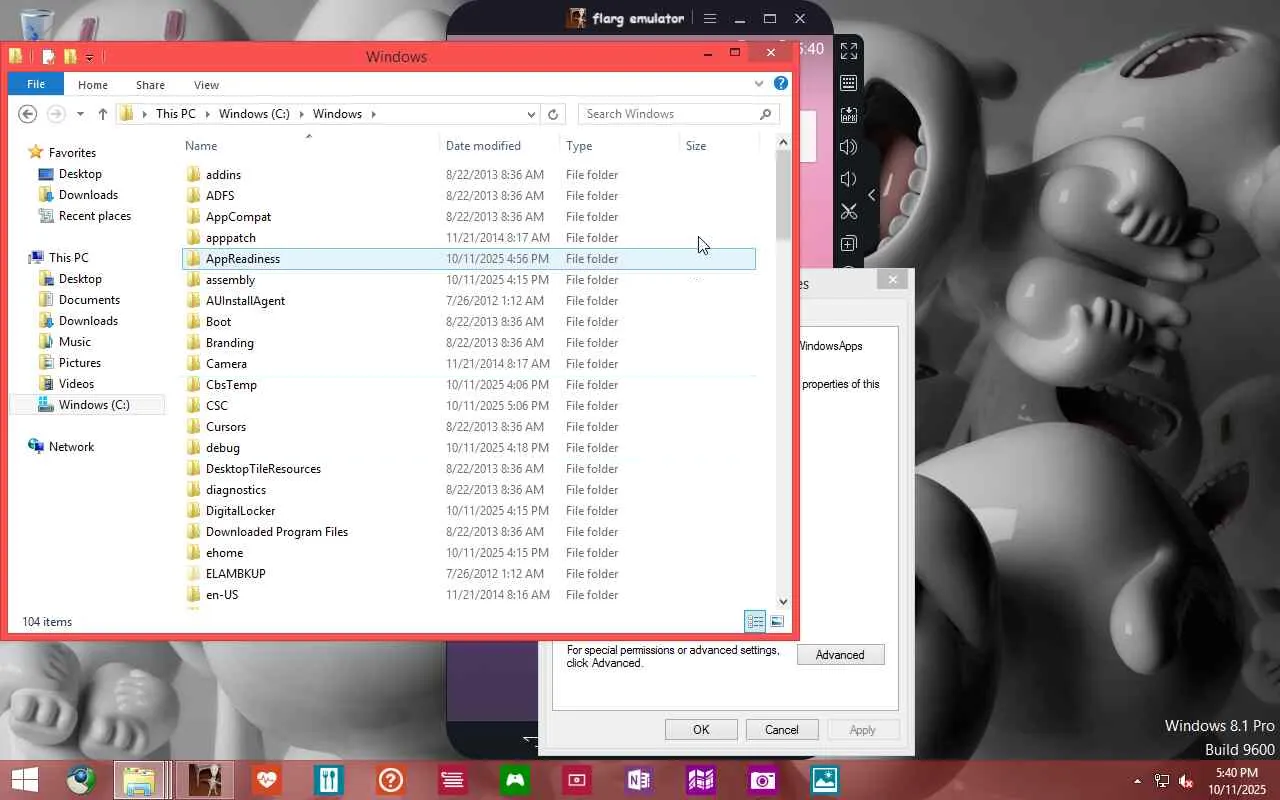Open the Customize Quick Access Toolbar dropdown
This screenshot has width=1280, height=800.
pos(89,57)
